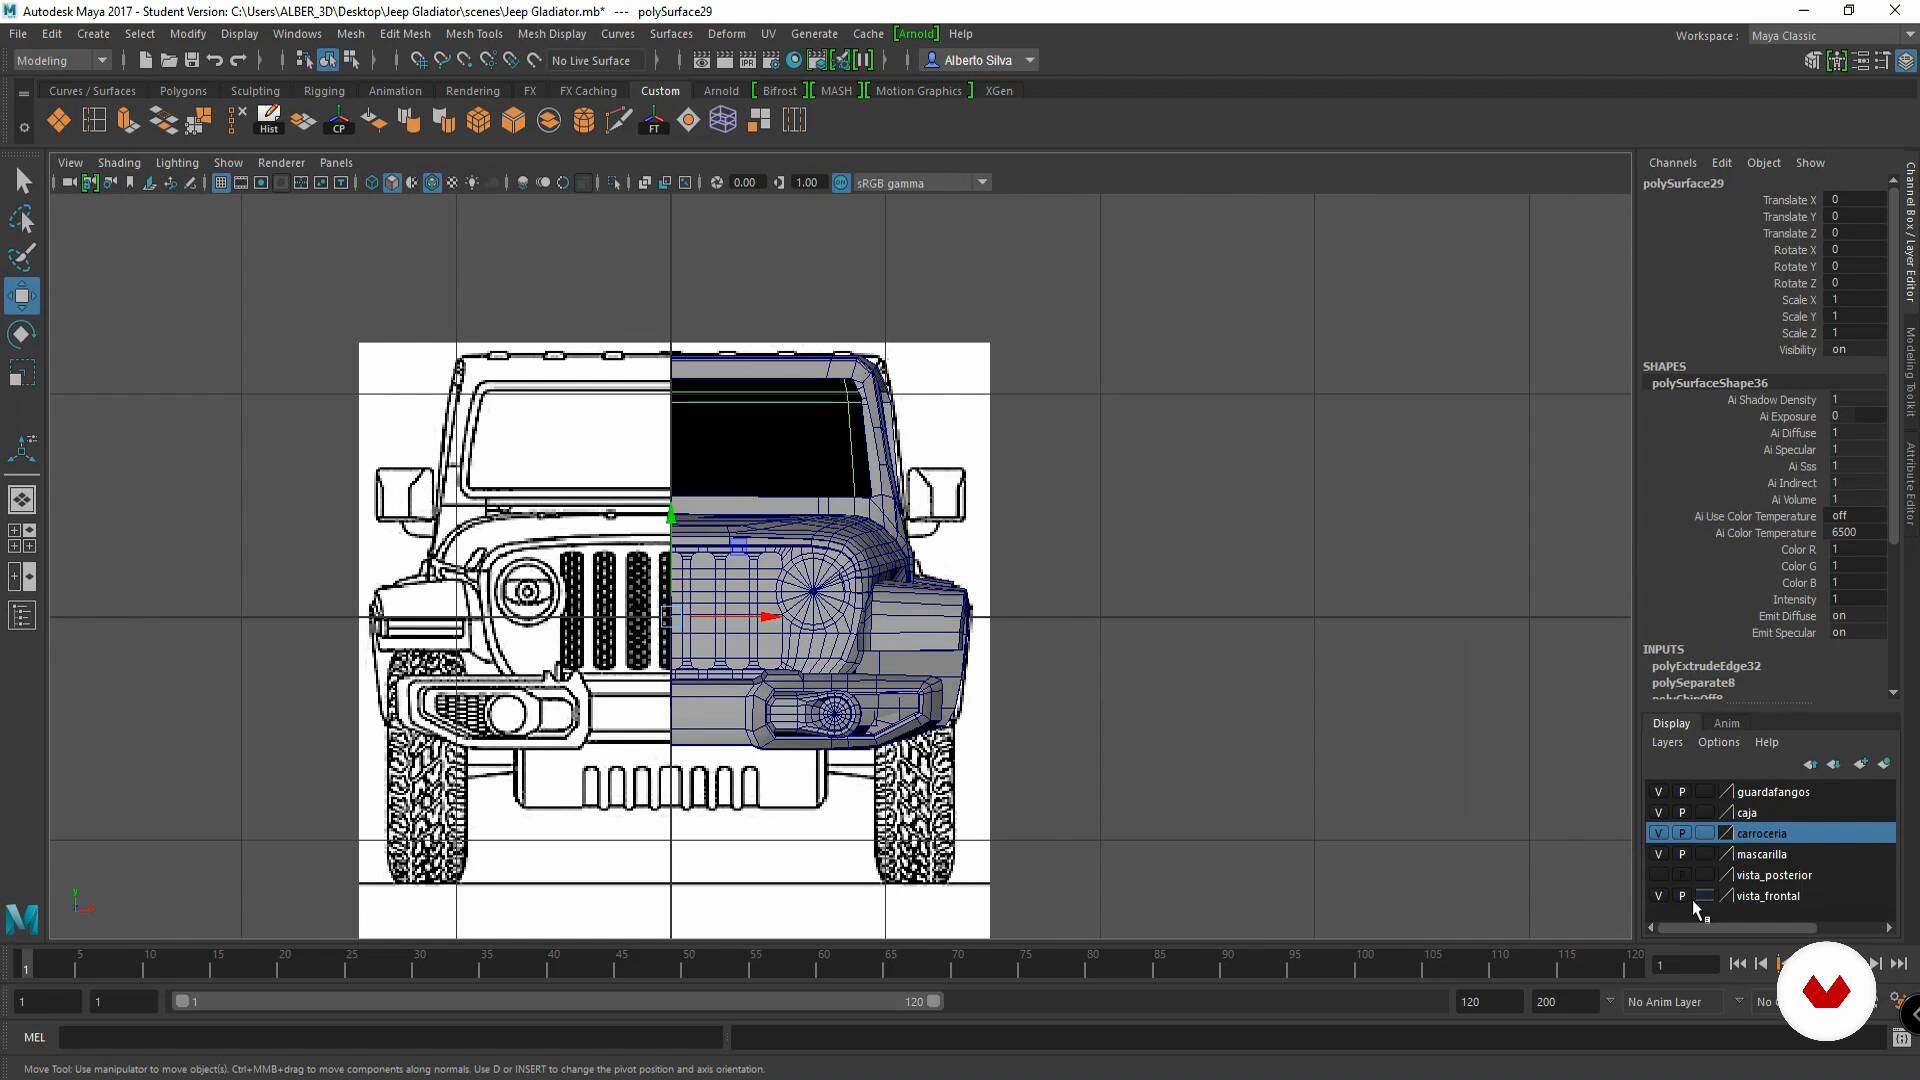Open Outliner from left panel layout icon

pyautogui.click(x=22, y=615)
